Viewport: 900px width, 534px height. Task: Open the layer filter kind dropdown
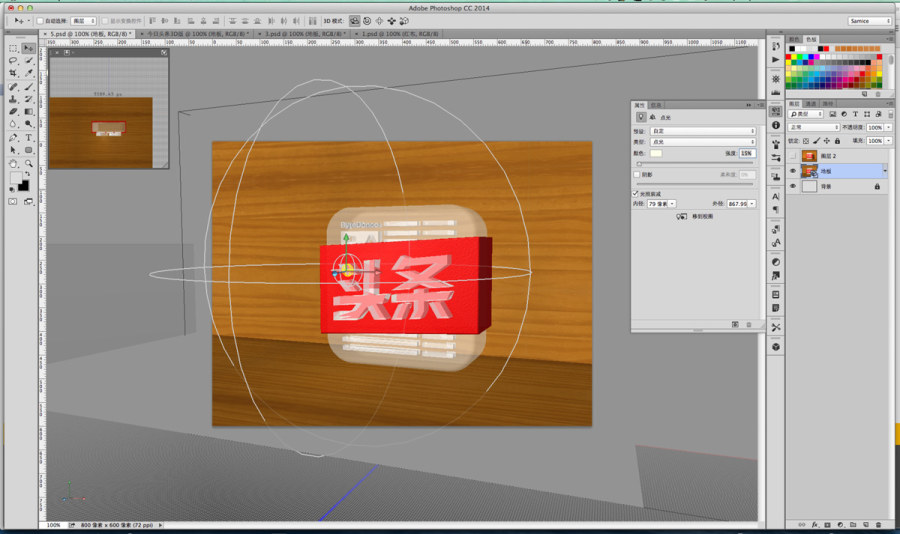806,114
